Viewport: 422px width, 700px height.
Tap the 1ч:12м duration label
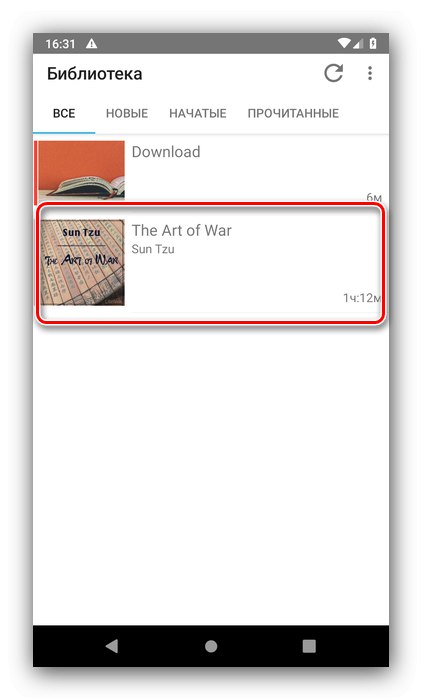(362, 298)
